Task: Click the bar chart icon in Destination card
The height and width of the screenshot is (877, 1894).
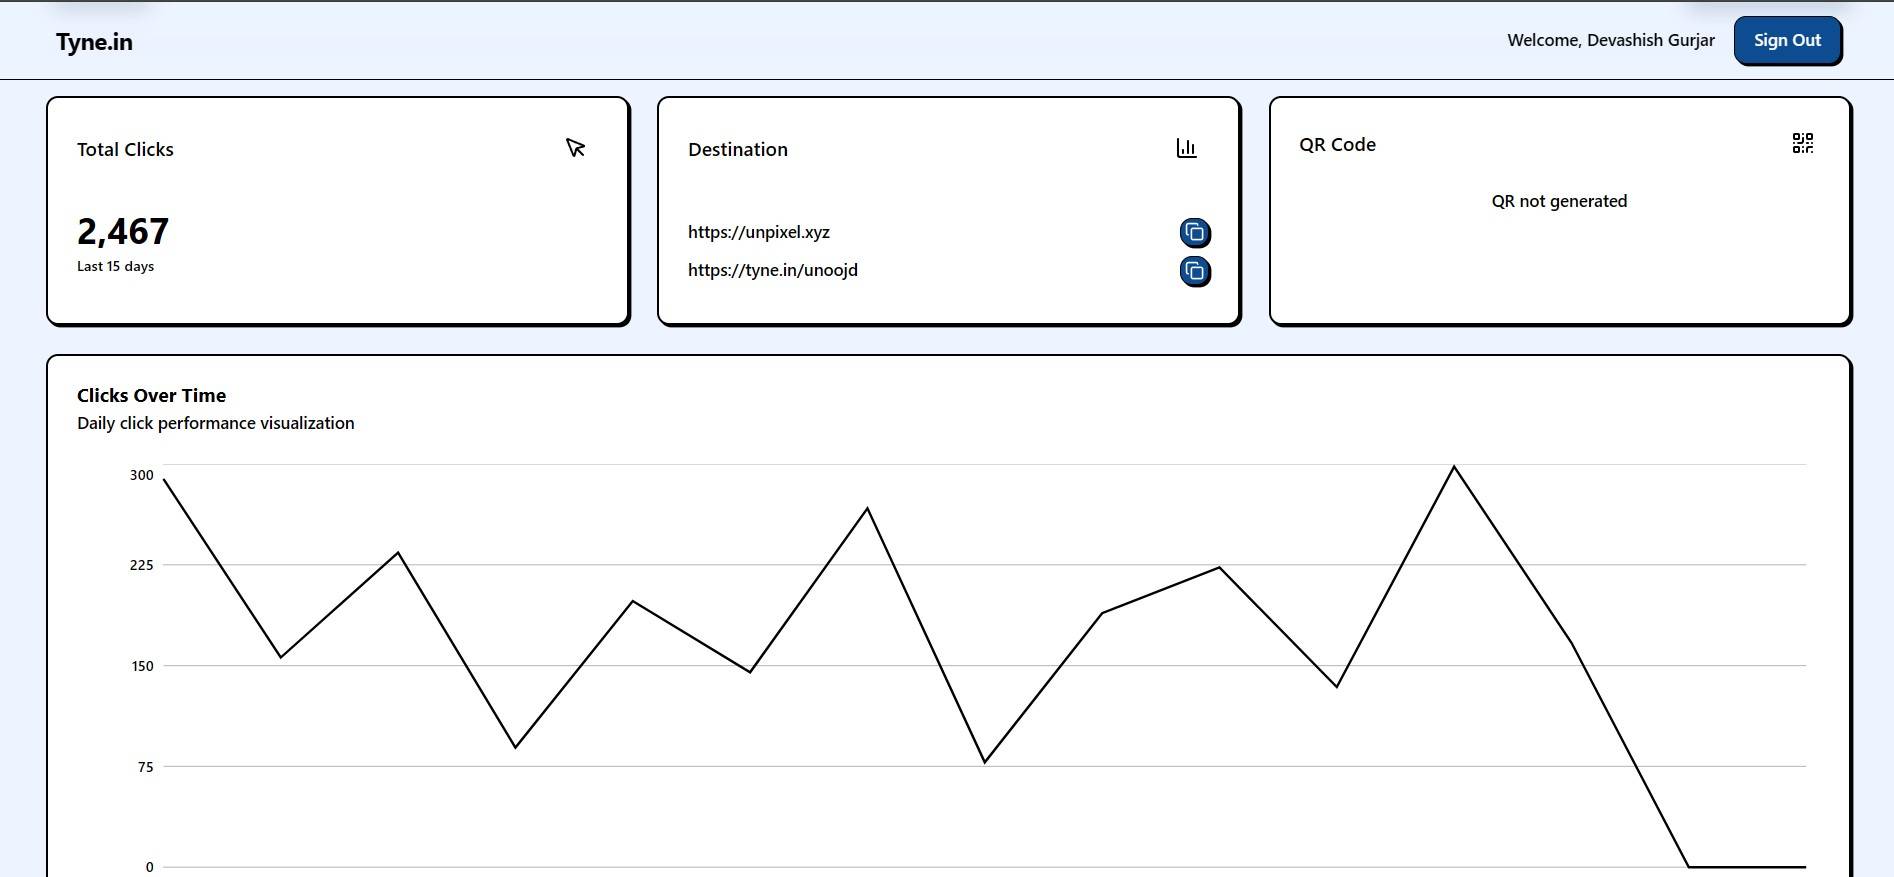Action: point(1186,149)
